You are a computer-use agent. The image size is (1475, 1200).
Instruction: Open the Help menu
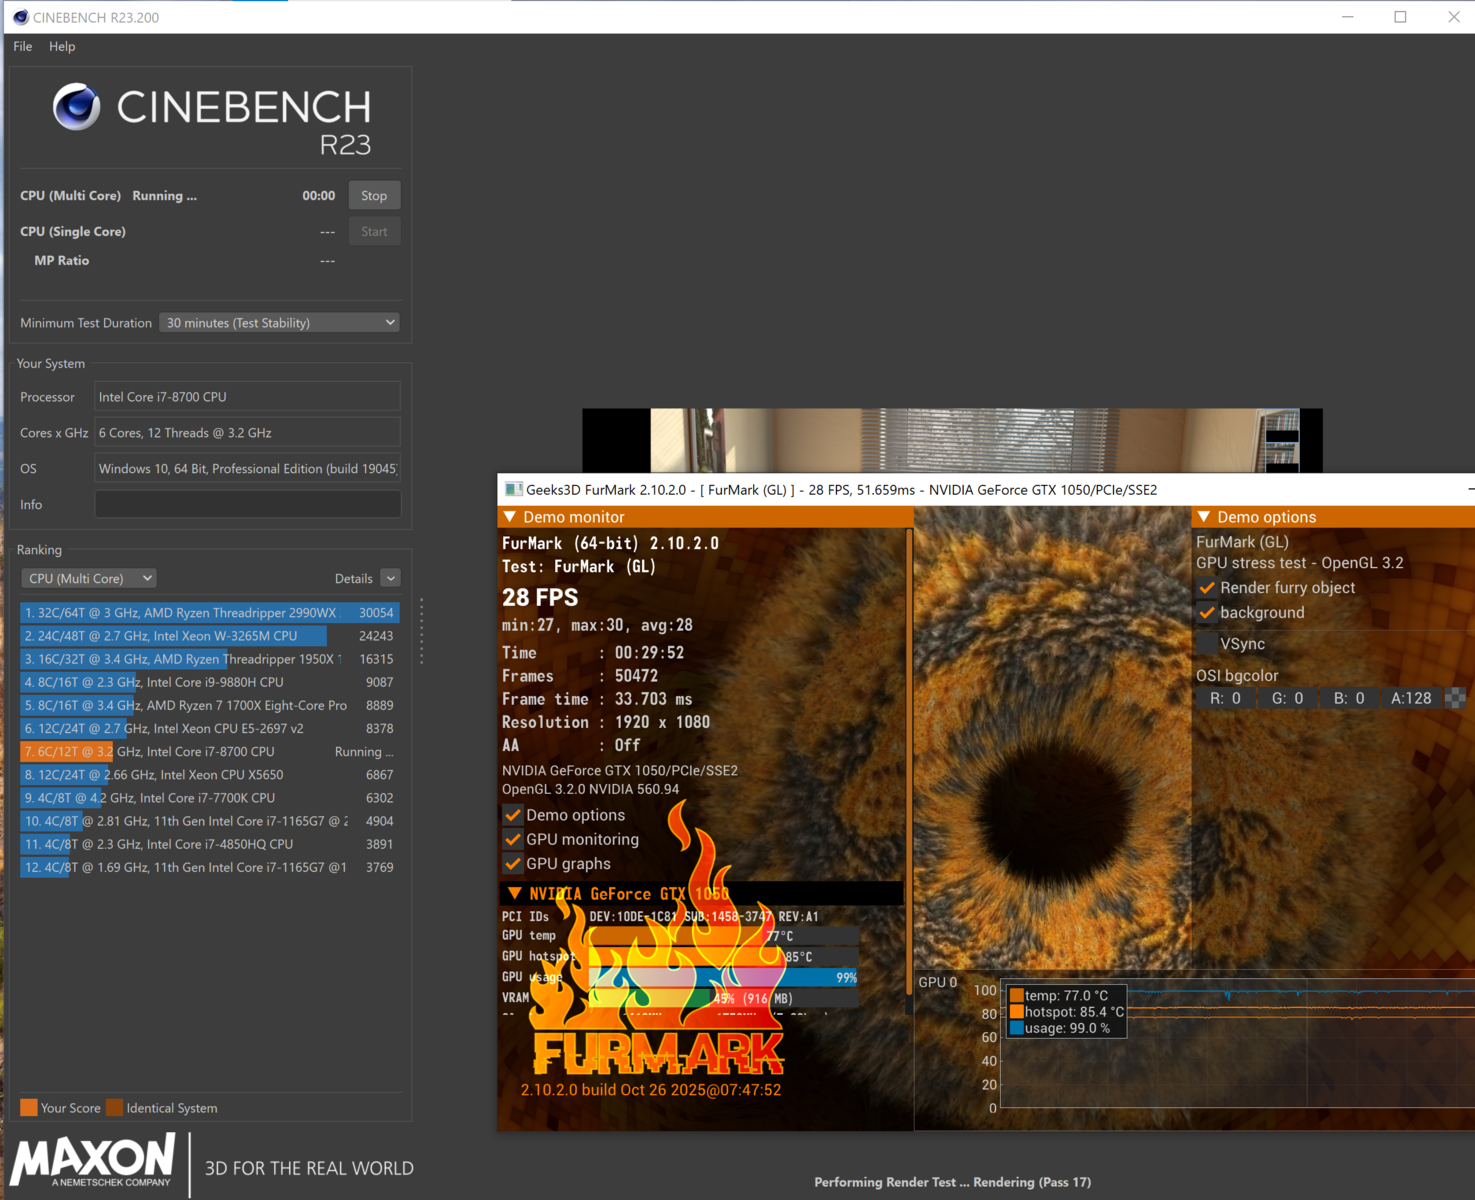62,46
